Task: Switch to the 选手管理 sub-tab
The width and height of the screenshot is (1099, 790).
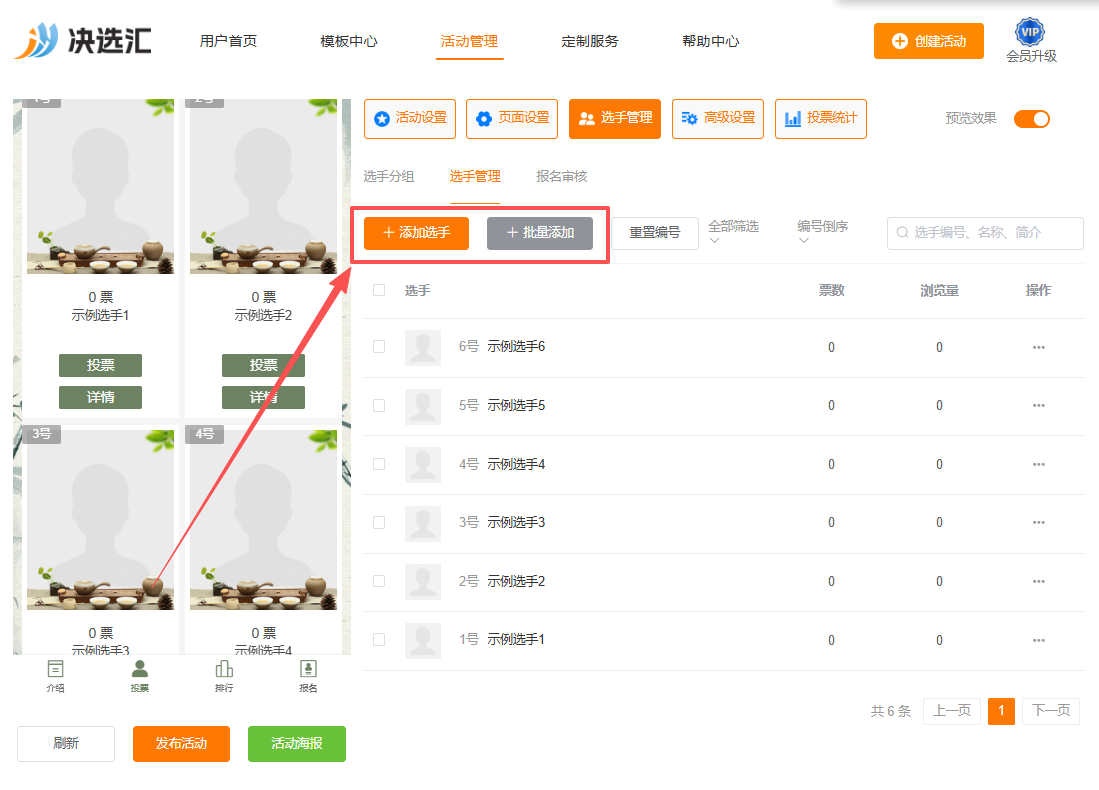Action: pyautogui.click(x=475, y=177)
